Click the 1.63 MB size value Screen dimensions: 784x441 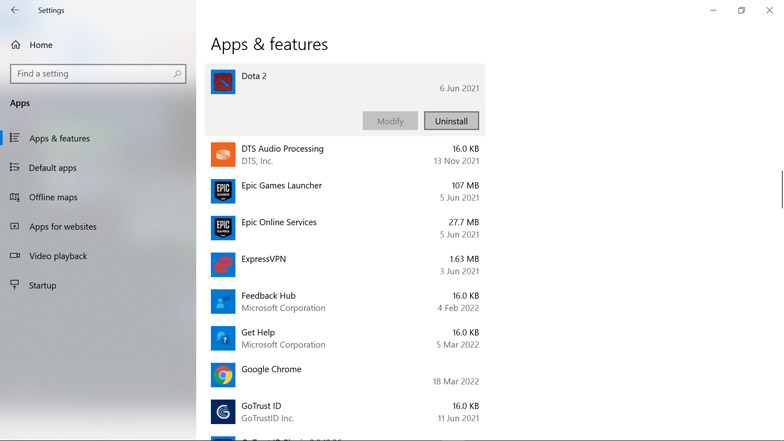tap(464, 259)
